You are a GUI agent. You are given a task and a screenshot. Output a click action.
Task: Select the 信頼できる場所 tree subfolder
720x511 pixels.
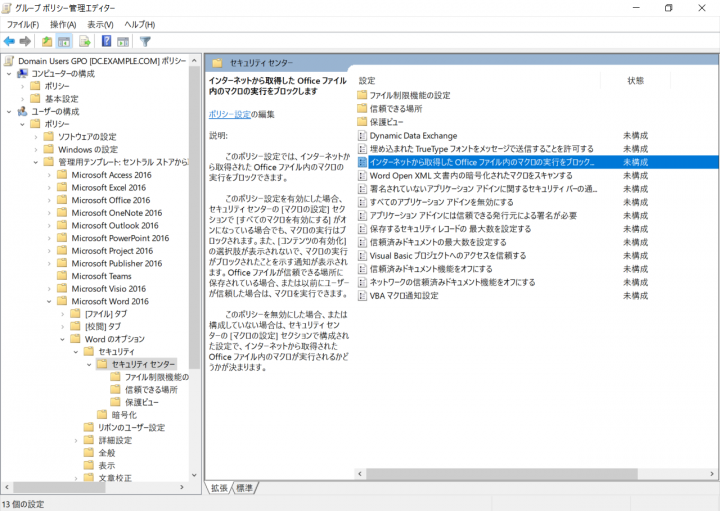pyautogui.click(x=151, y=390)
